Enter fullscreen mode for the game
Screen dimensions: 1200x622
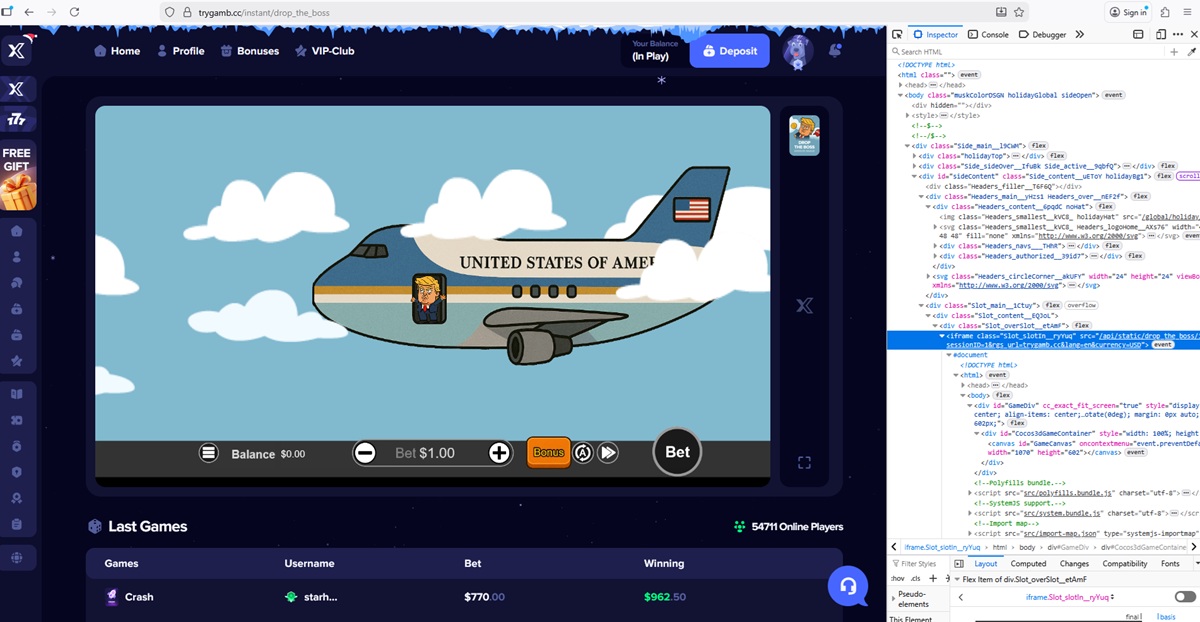804,462
